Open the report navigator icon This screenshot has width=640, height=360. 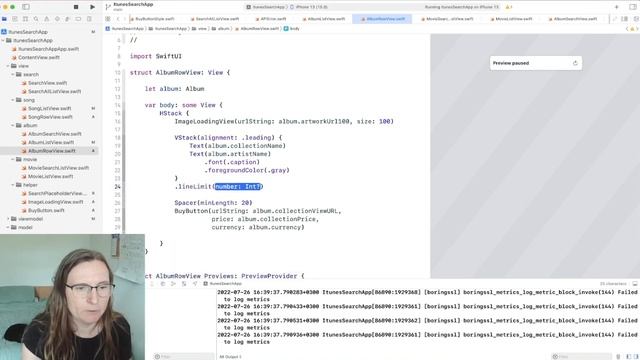(x=89, y=19)
